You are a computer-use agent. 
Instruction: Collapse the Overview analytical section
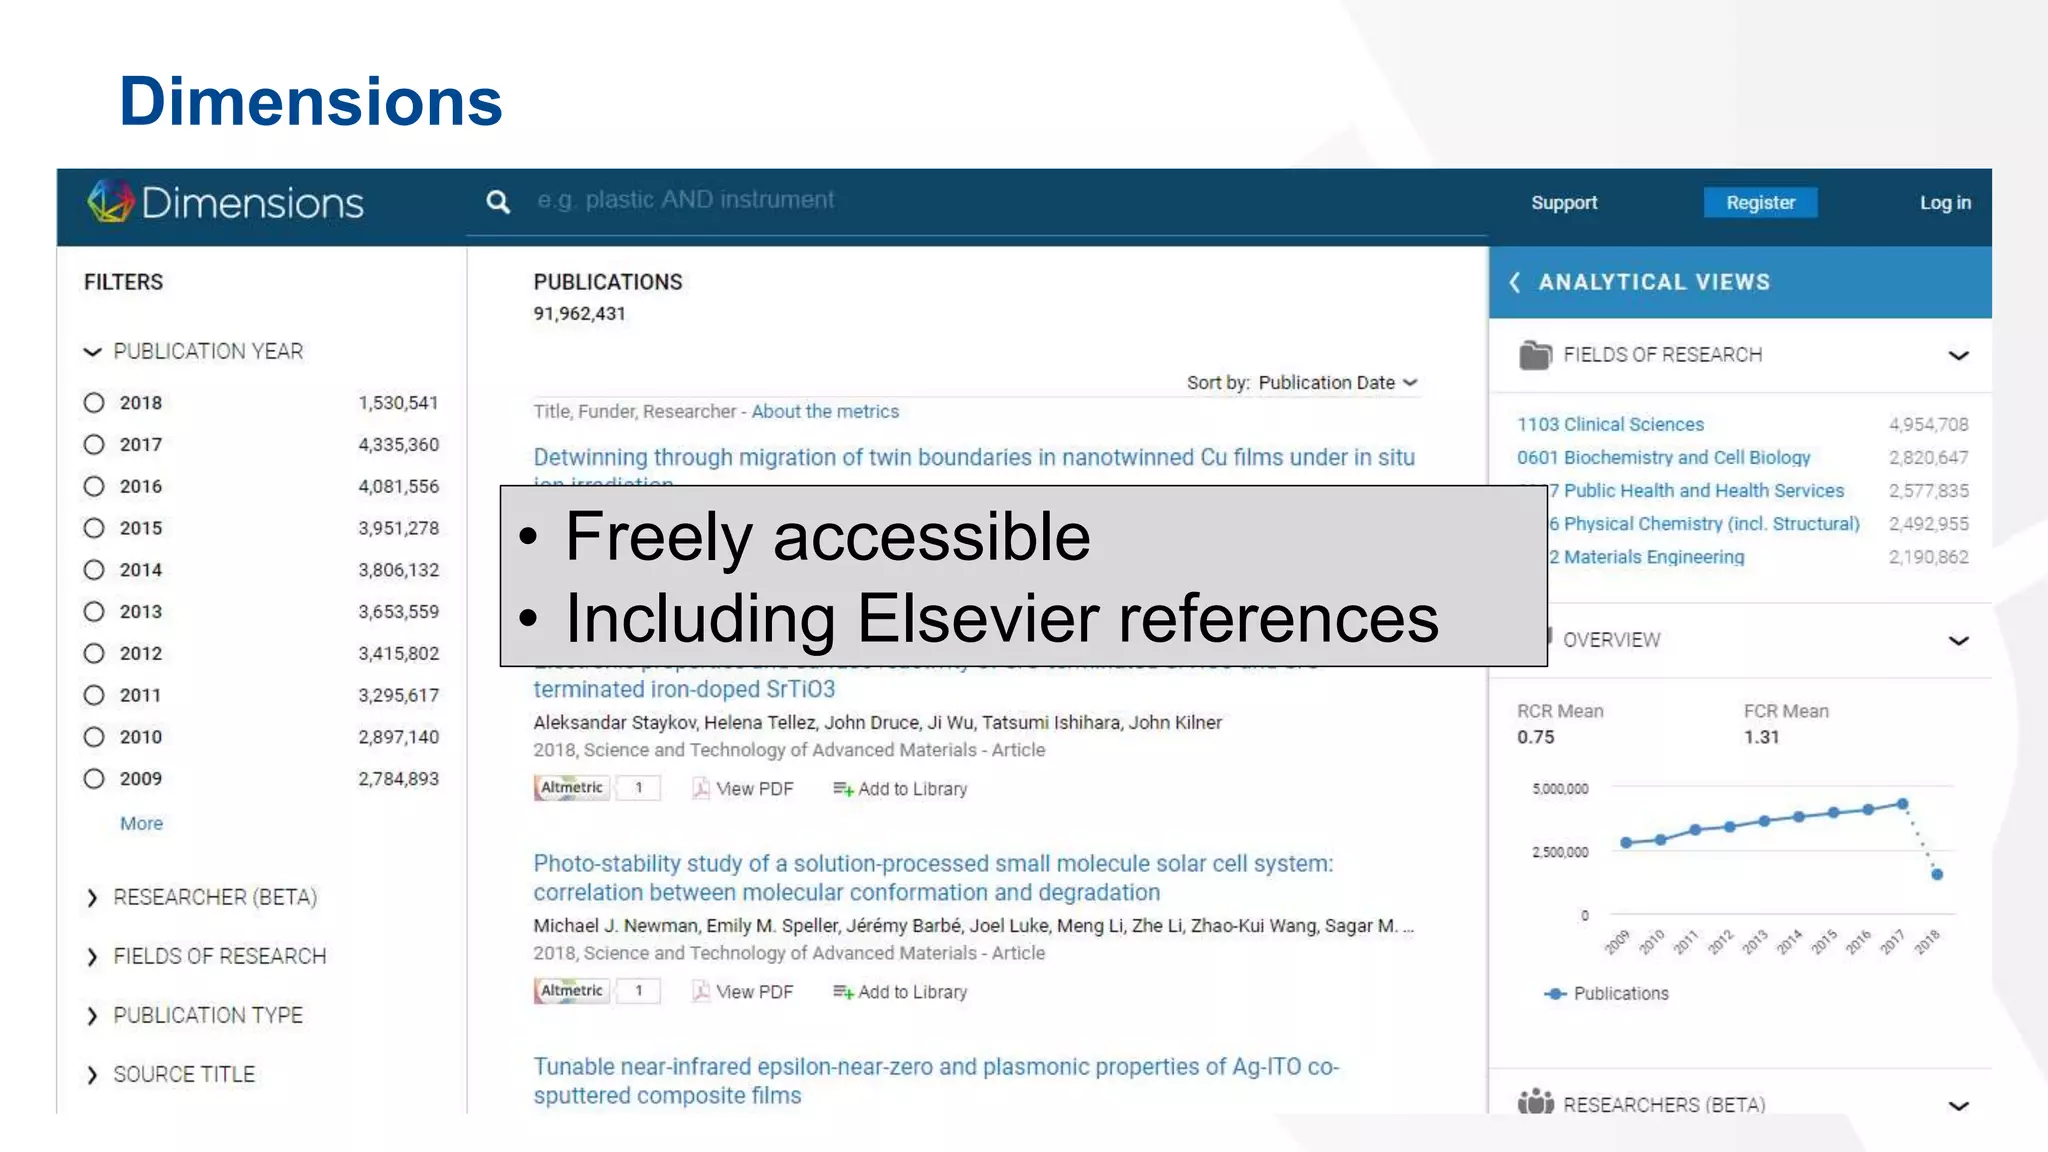(1958, 640)
